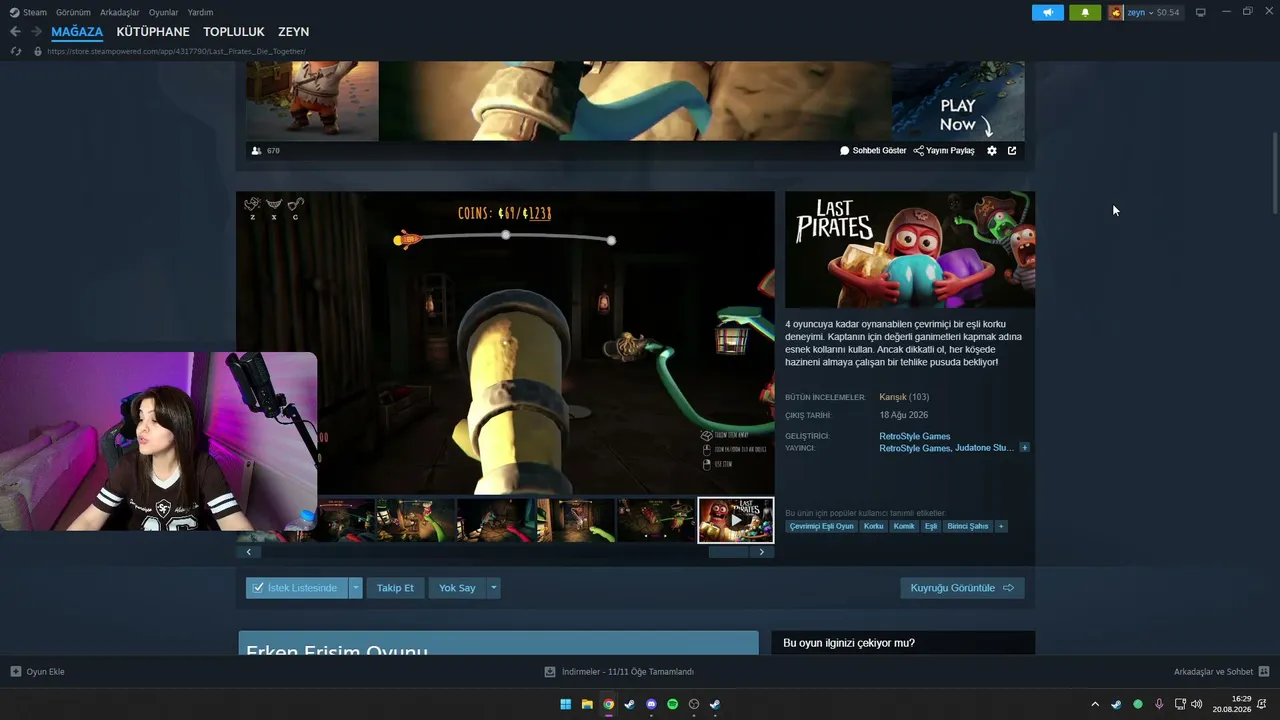
Task: Click Yayını Paylaş share button
Action: coord(944,151)
